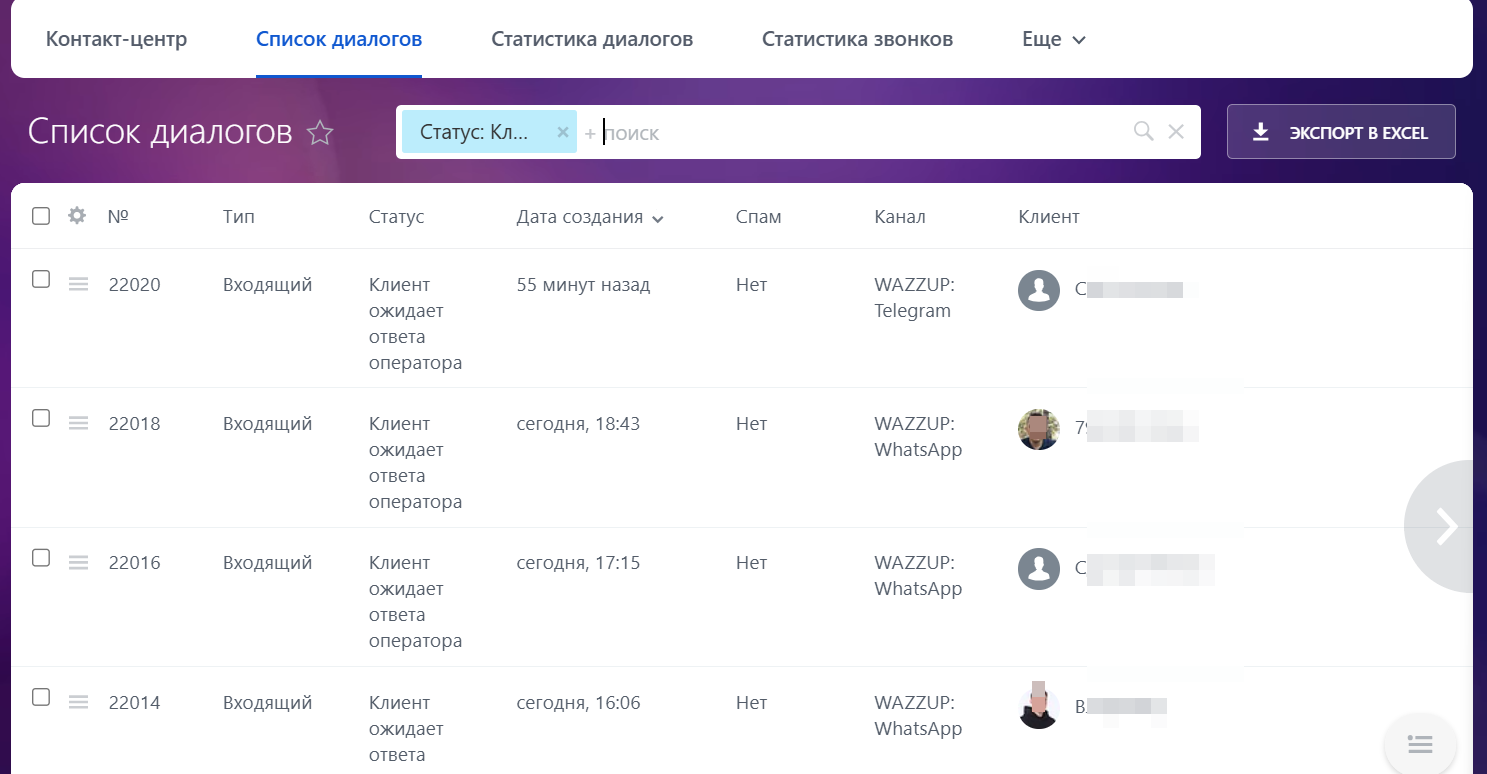Open the Статус filter chip options
The image size is (1487, 774).
point(475,132)
